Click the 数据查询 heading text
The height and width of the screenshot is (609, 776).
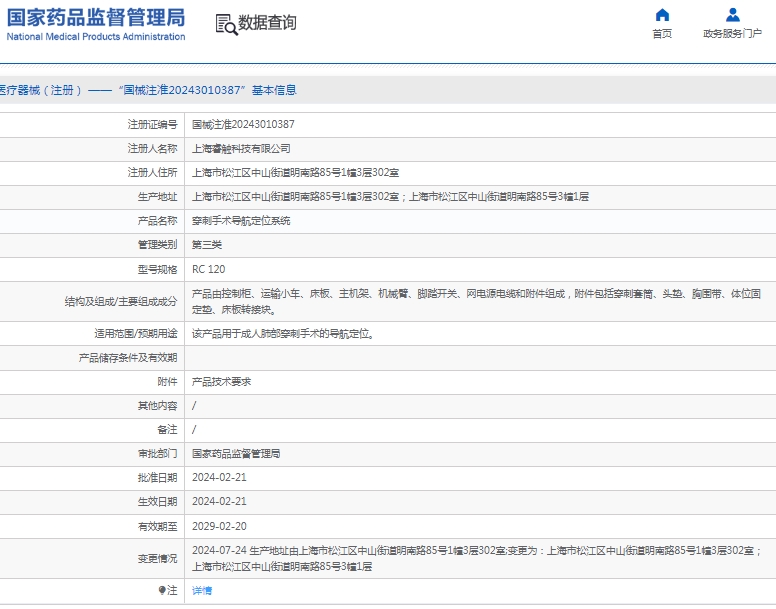point(267,23)
